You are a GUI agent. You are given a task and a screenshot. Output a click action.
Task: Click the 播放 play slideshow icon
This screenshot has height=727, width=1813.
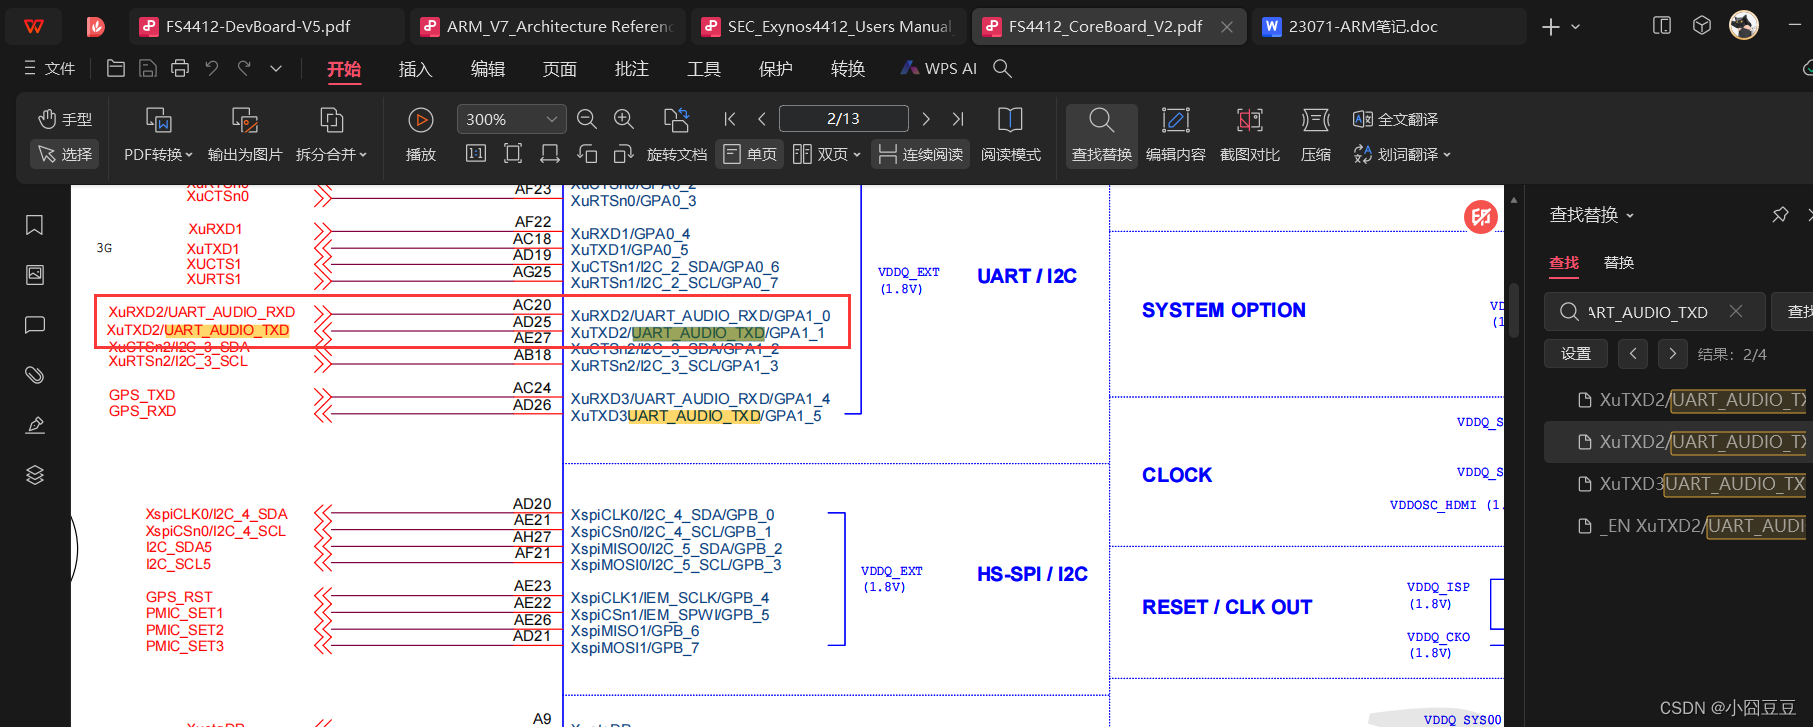[x=421, y=120]
